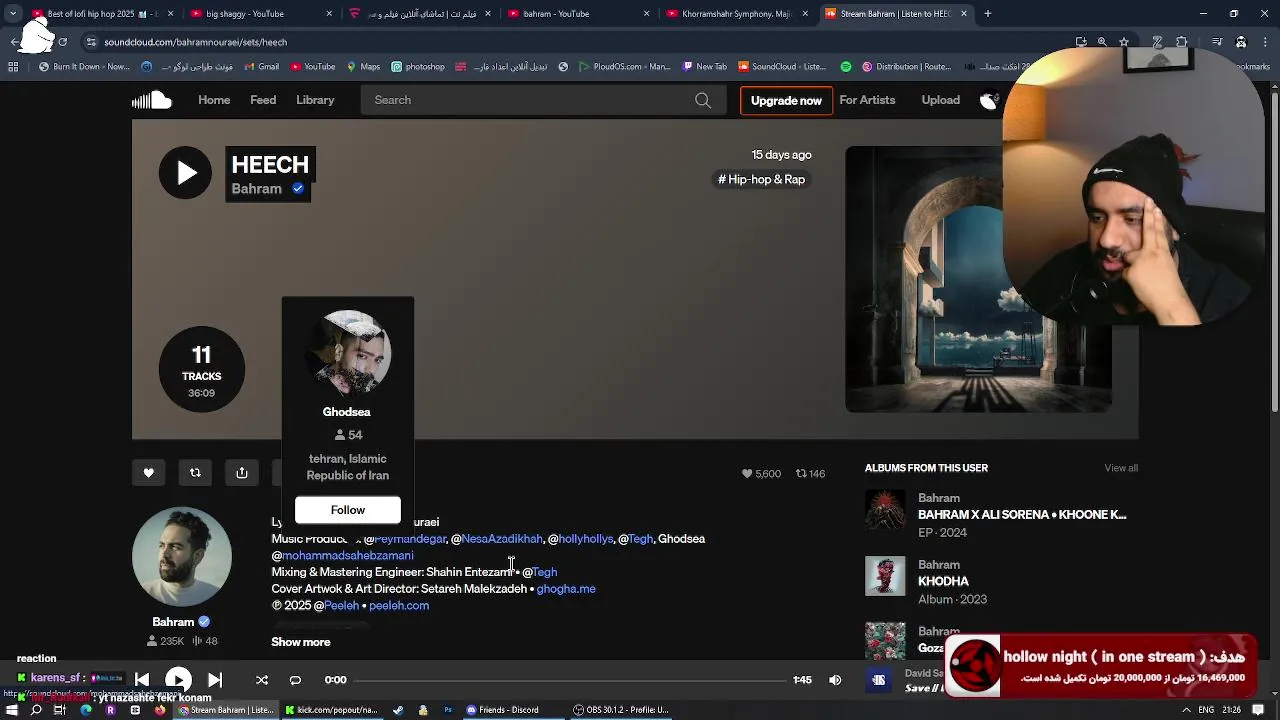Open KHODHA album thumbnail
Screen dimensions: 1280x720
coord(885,576)
